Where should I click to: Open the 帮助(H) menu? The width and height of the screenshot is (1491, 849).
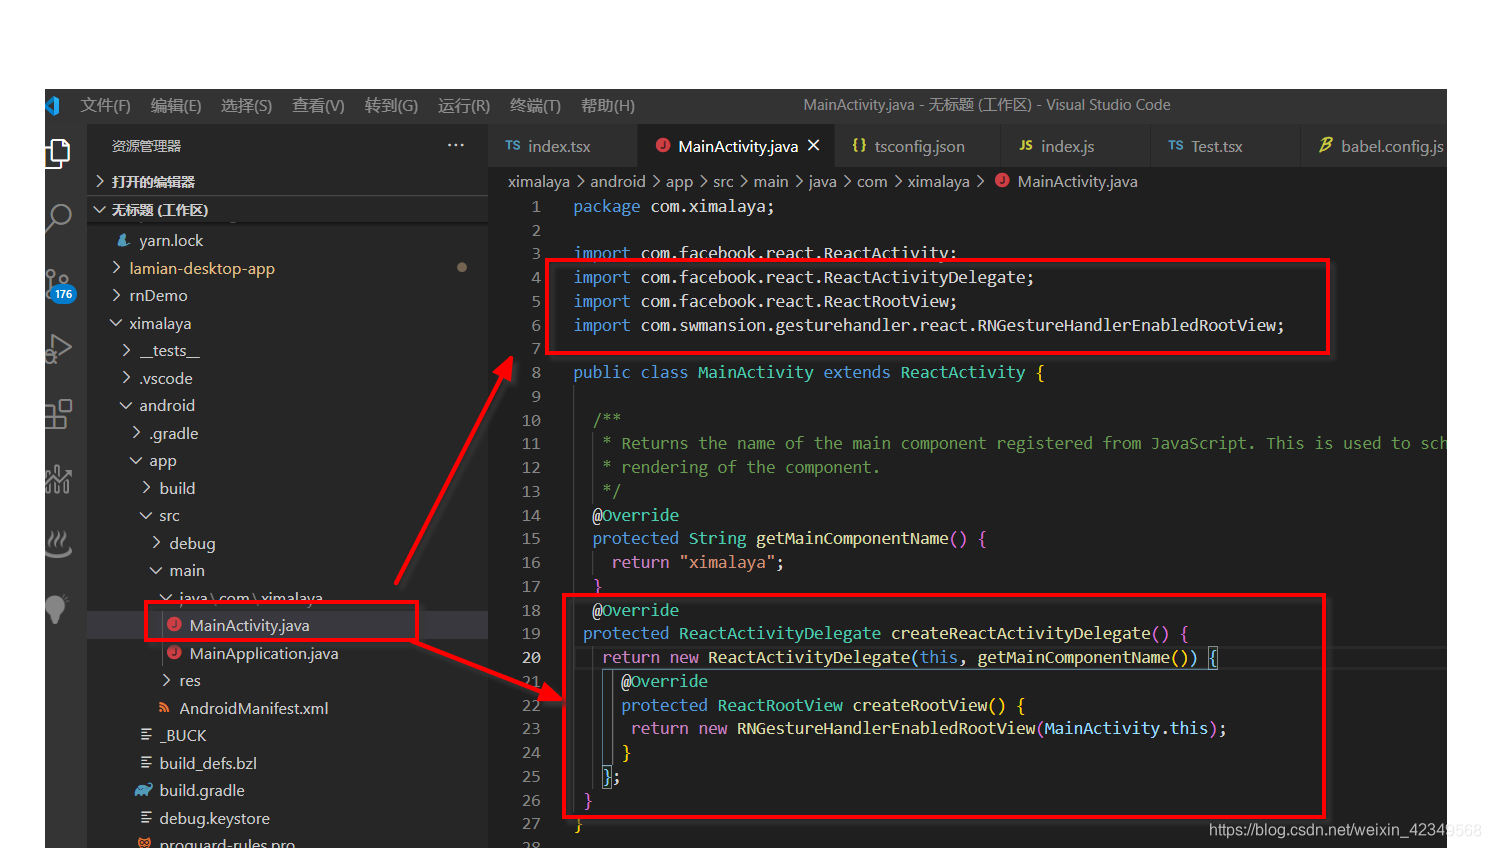(x=608, y=105)
